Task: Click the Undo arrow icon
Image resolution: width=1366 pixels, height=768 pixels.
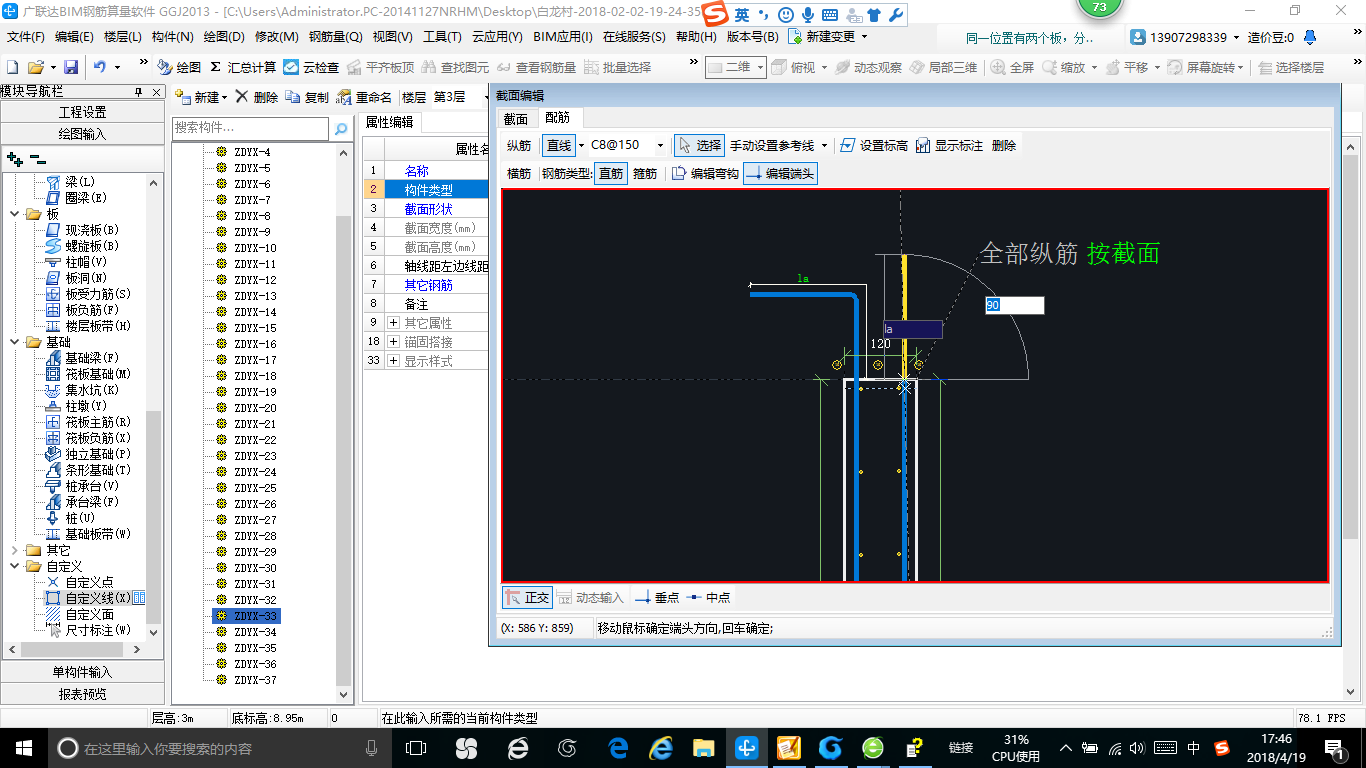Action: tap(100, 67)
